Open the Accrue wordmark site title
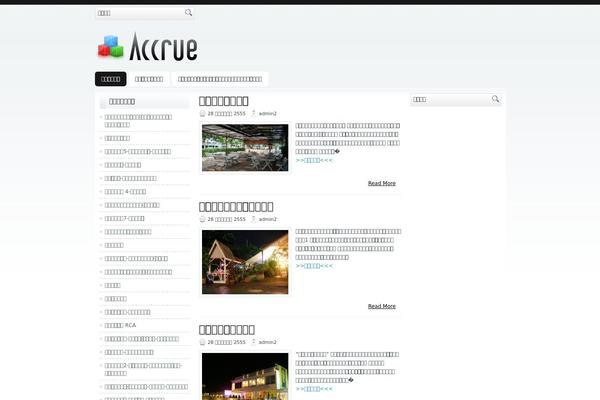Screen dimensions: 600x400 [x=163, y=47]
